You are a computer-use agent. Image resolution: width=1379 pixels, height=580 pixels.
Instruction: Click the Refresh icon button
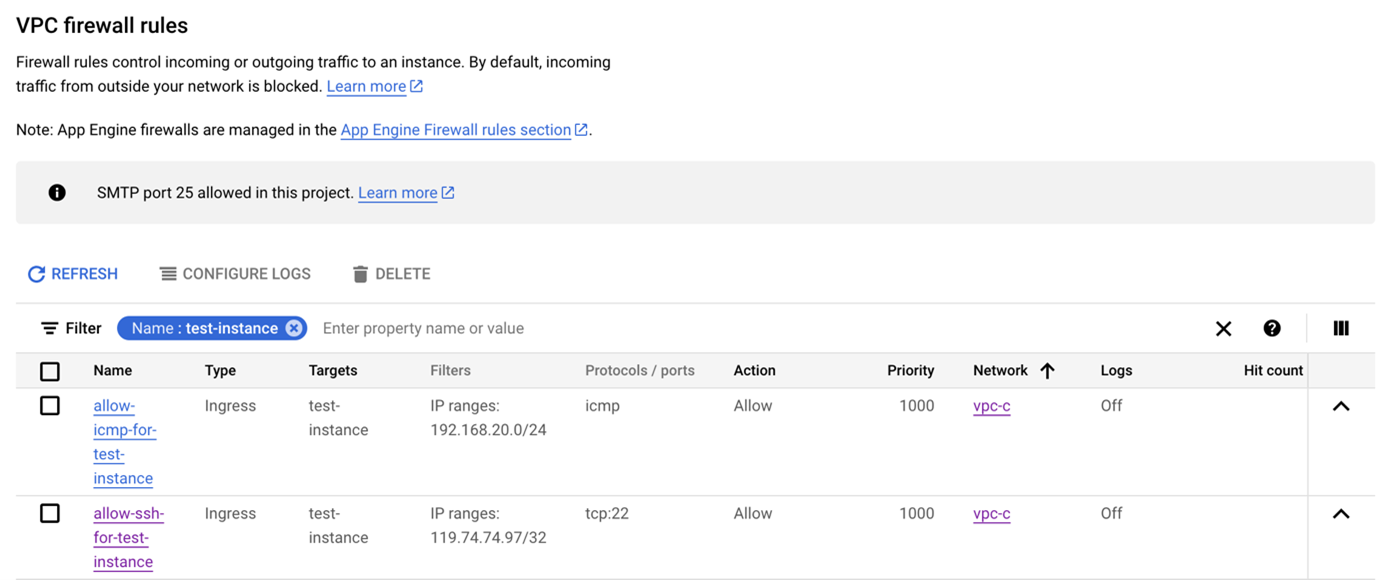(37, 274)
